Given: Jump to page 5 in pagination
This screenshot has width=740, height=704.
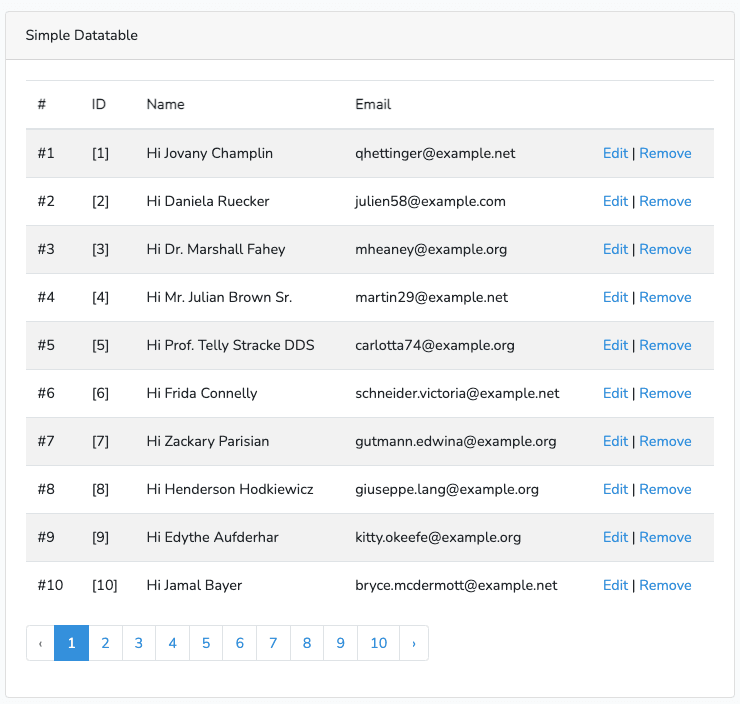Looking at the screenshot, I should pyautogui.click(x=206, y=643).
